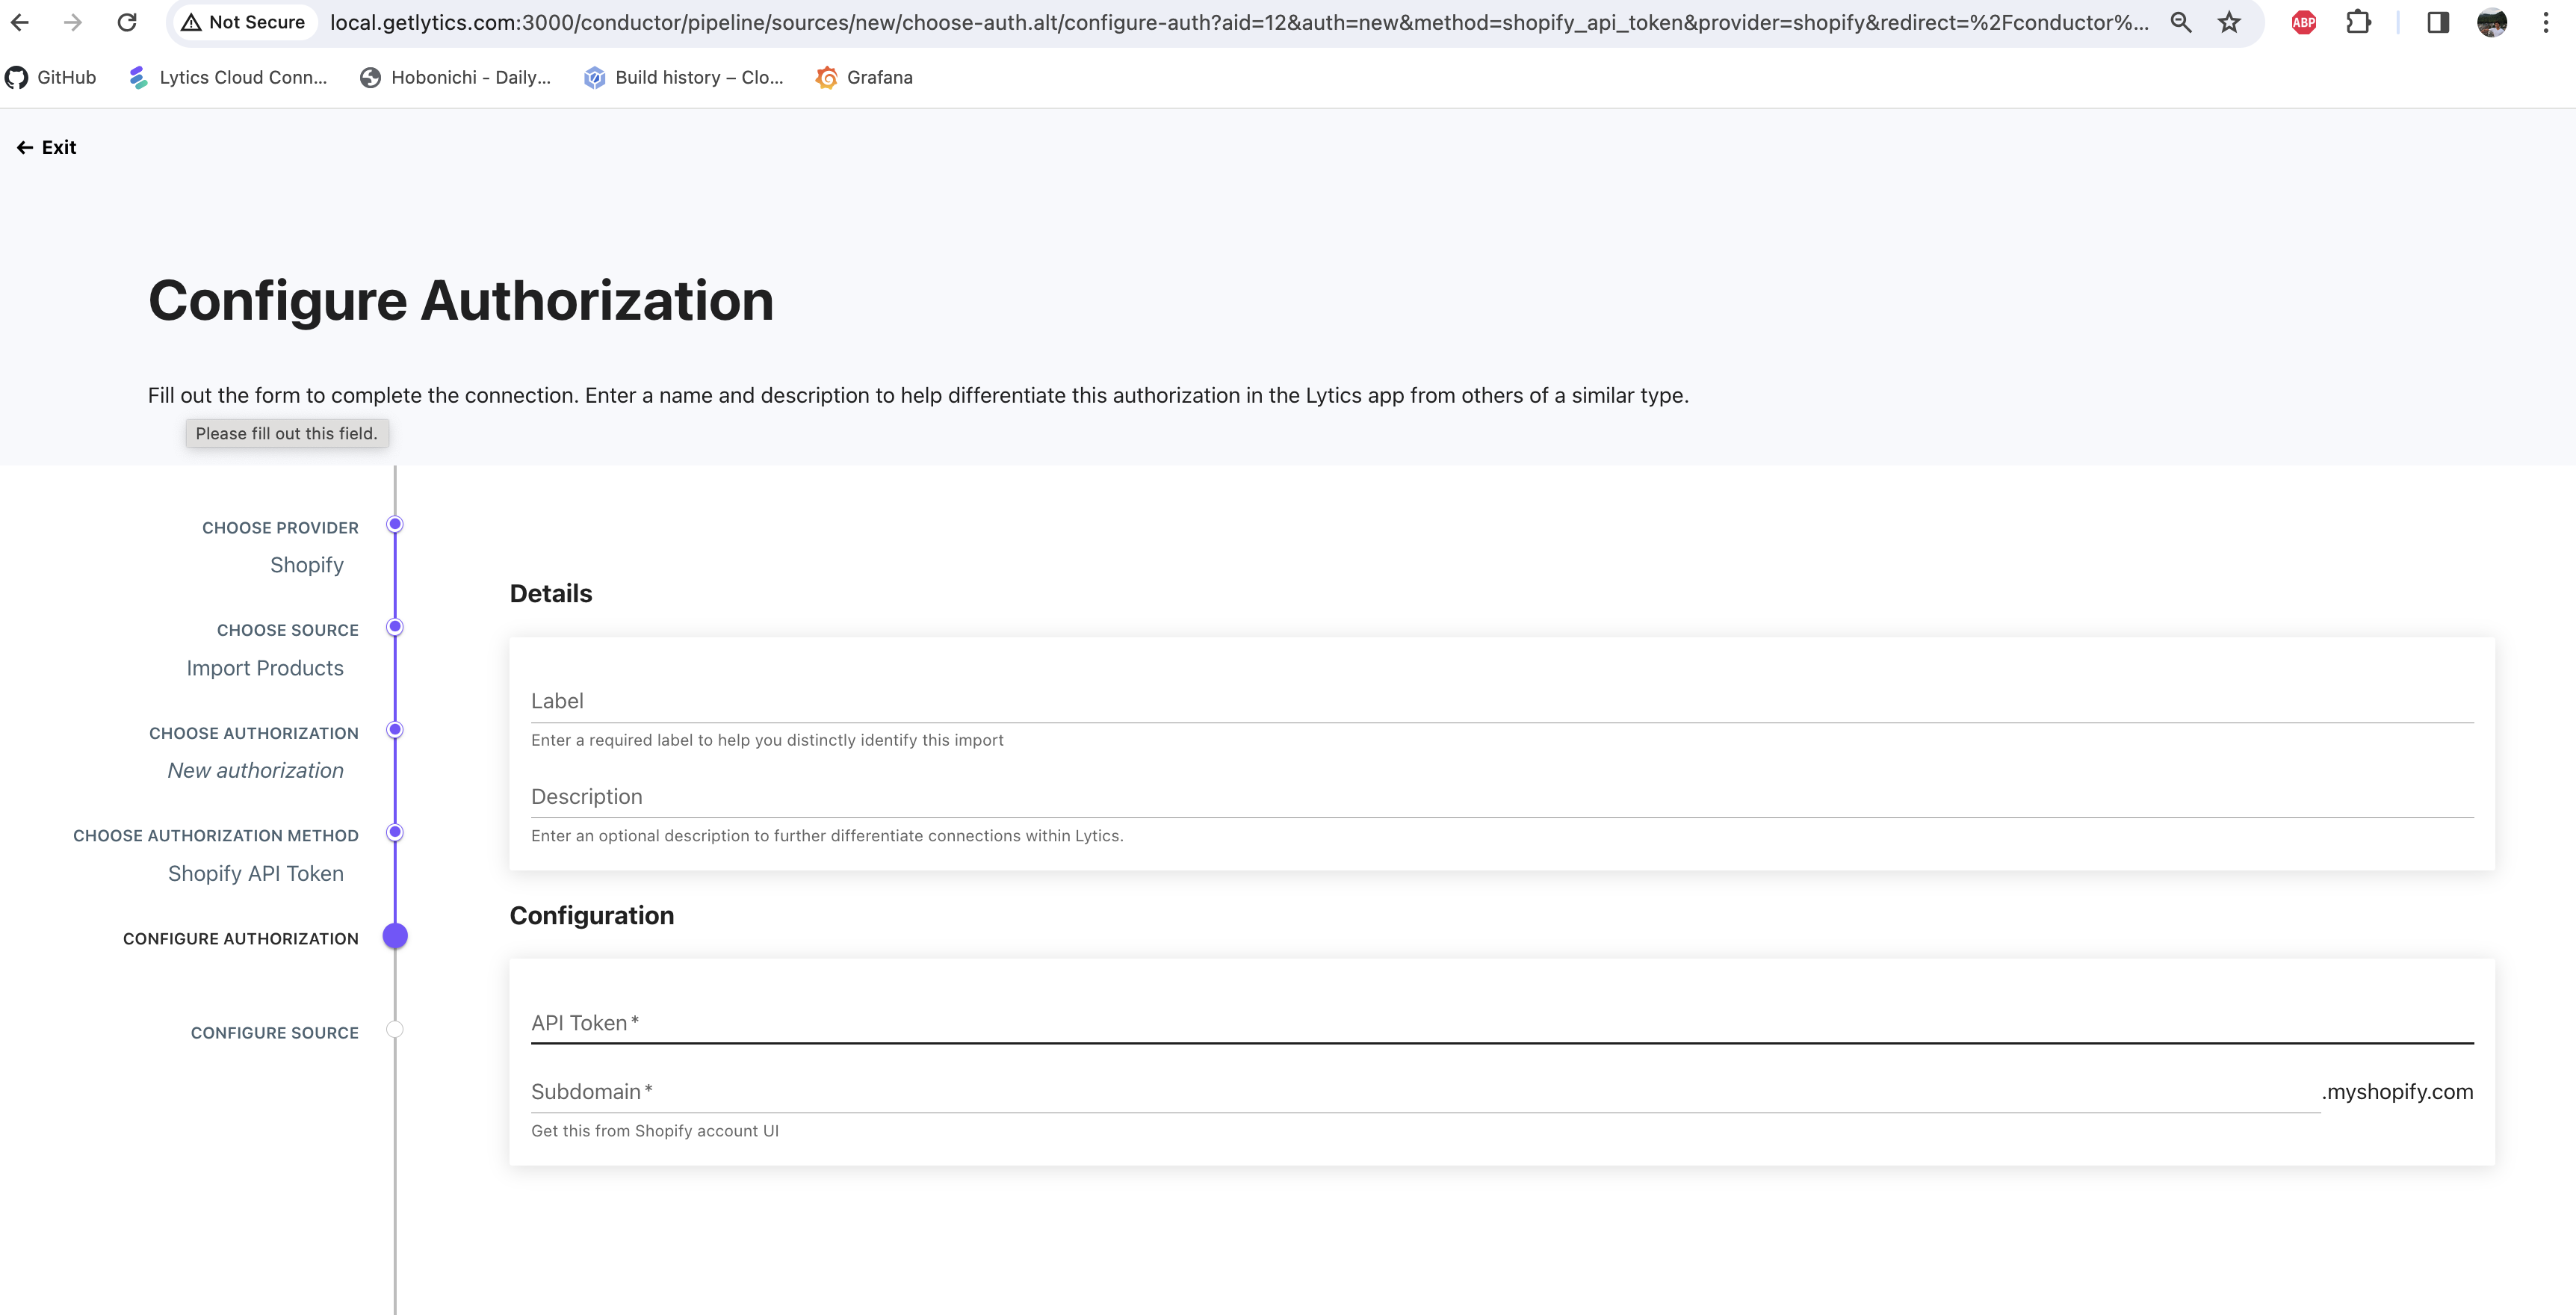The width and height of the screenshot is (2576, 1315).
Task: Click the .myshopify.com suffix text
Action: point(2397,1092)
